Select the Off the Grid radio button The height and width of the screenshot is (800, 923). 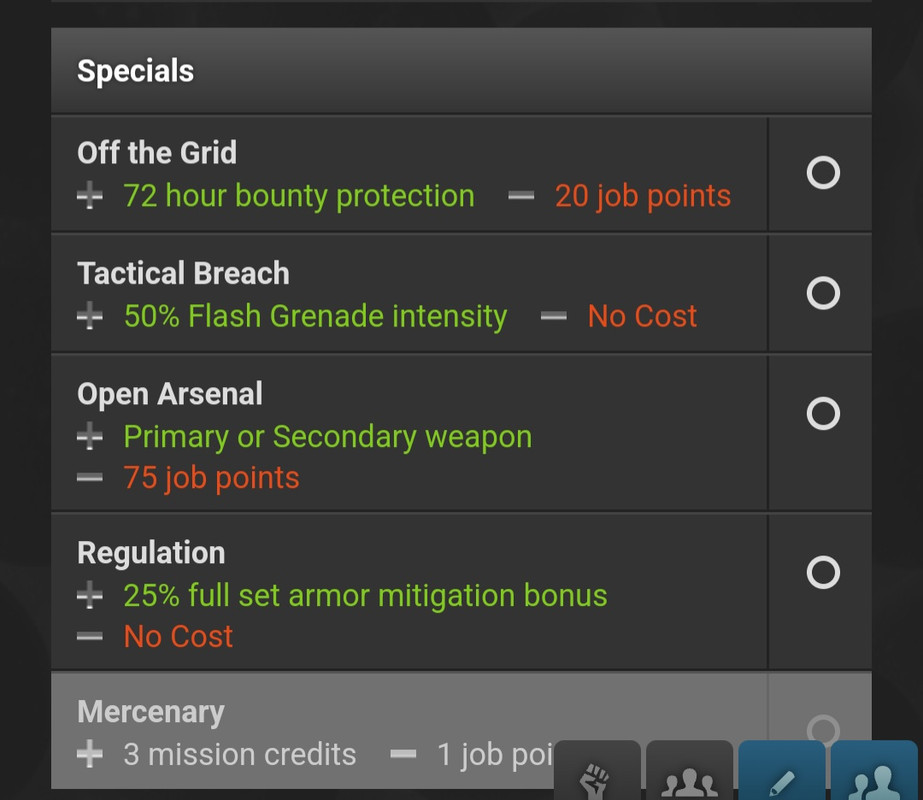(x=823, y=172)
